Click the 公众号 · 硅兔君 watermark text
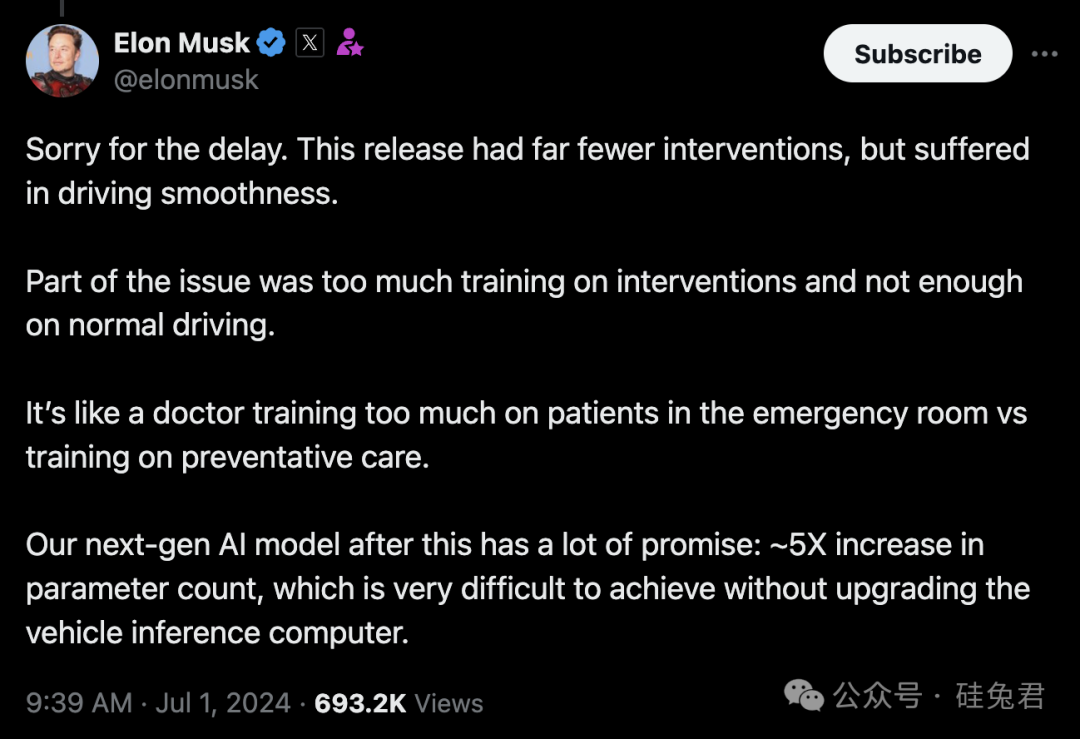 pyautogui.click(x=938, y=695)
